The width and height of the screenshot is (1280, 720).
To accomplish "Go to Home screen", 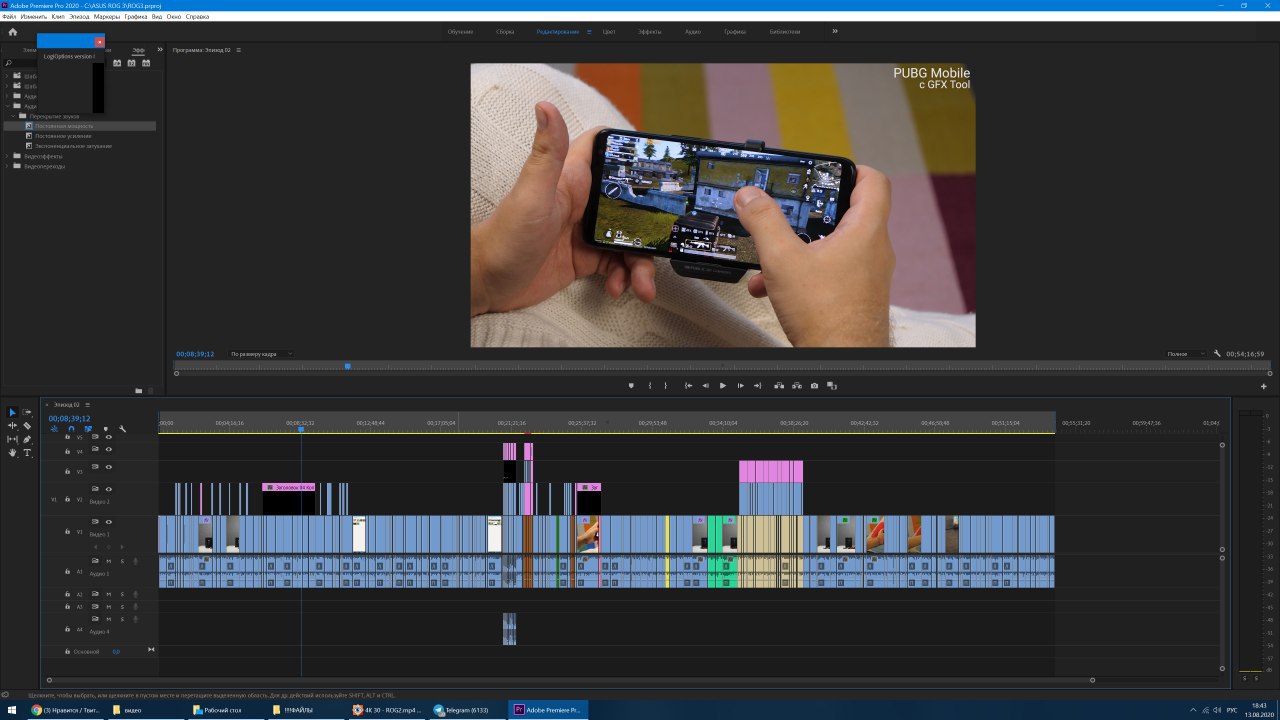I will coord(12,32).
